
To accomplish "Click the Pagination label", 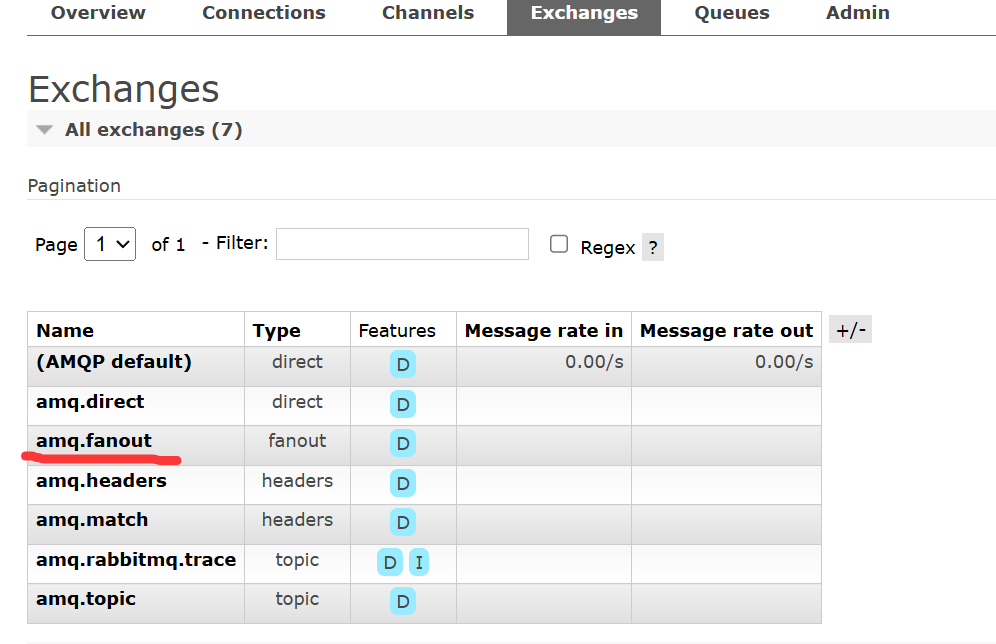I will pyautogui.click(x=74, y=186).
